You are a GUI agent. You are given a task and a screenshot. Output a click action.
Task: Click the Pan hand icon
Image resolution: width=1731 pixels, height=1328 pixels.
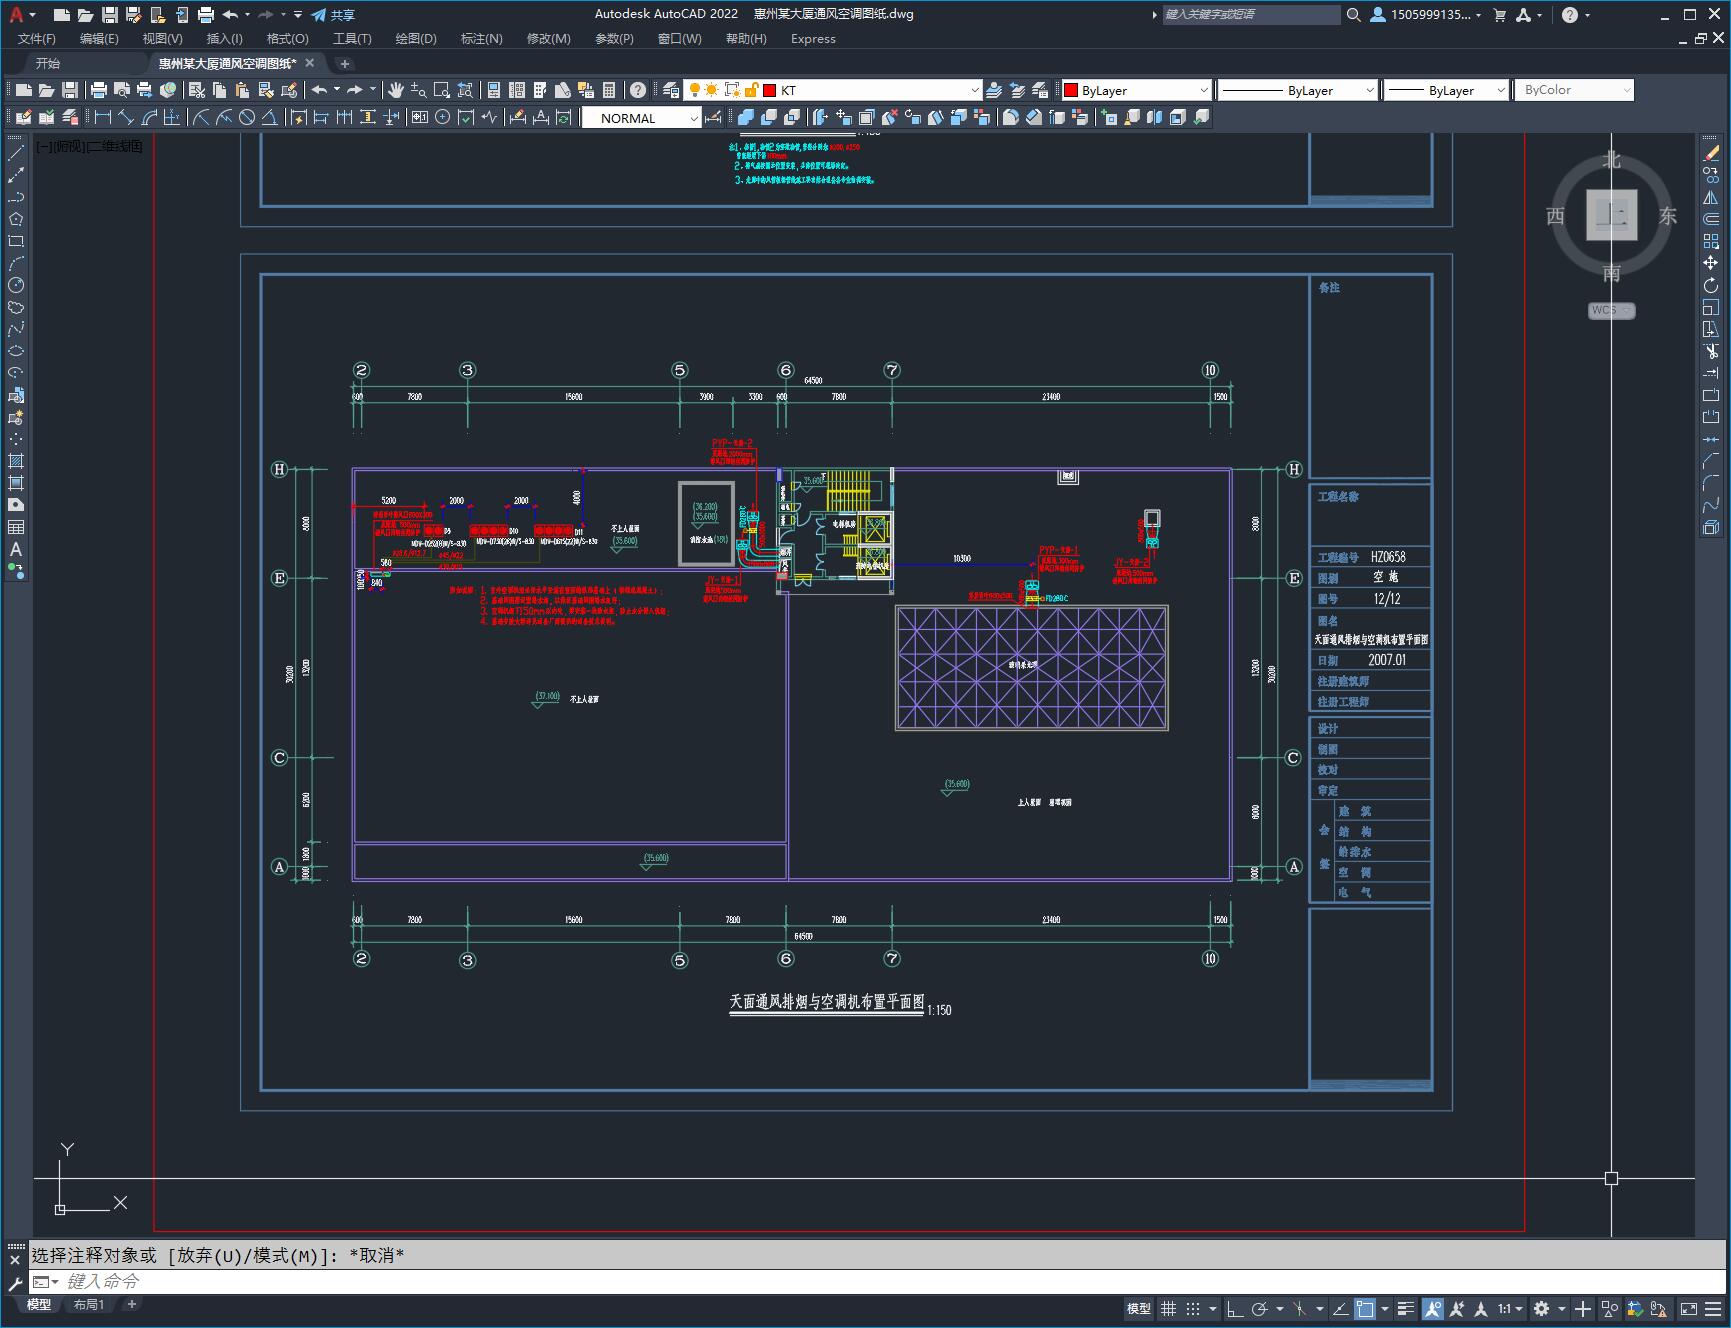[396, 90]
